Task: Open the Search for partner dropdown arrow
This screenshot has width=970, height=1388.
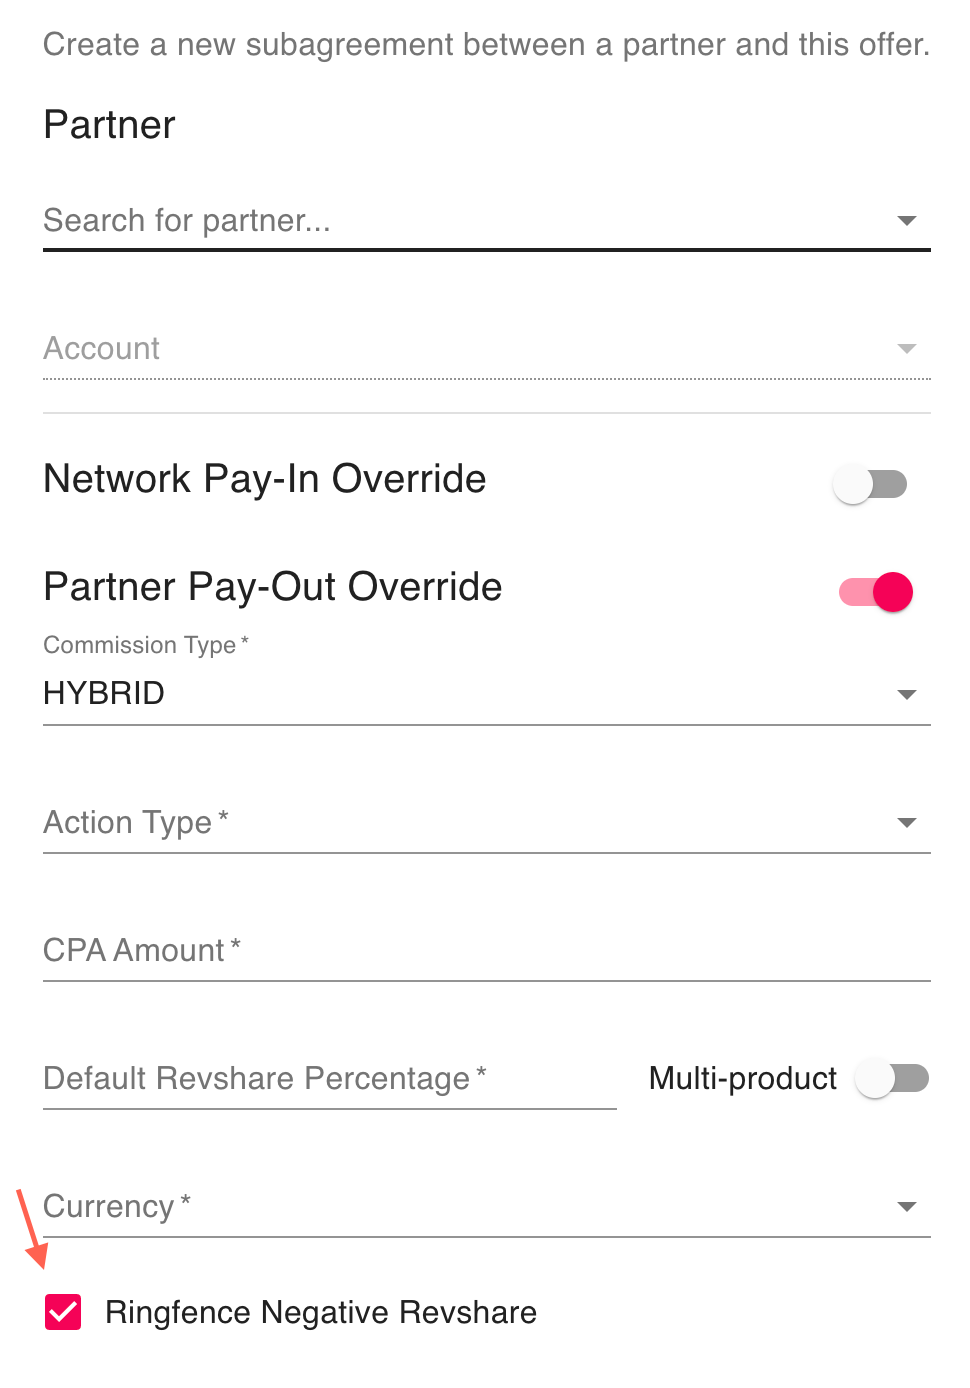Action: [906, 221]
